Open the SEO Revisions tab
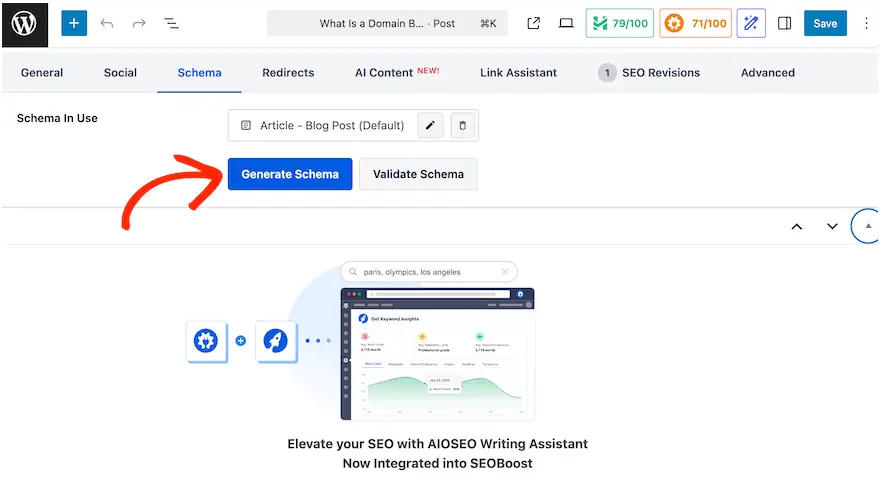This screenshot has width=880, height=487. pos(649,72)
